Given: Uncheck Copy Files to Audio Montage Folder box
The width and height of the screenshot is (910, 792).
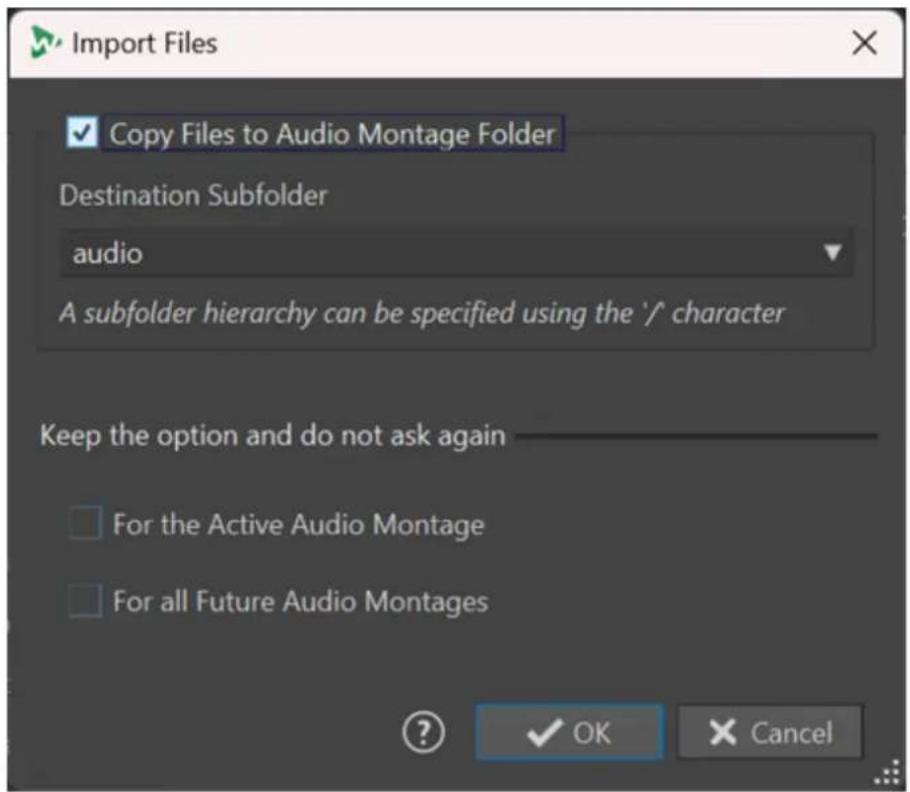Looking at the screenshot, I should coord(82,132).
